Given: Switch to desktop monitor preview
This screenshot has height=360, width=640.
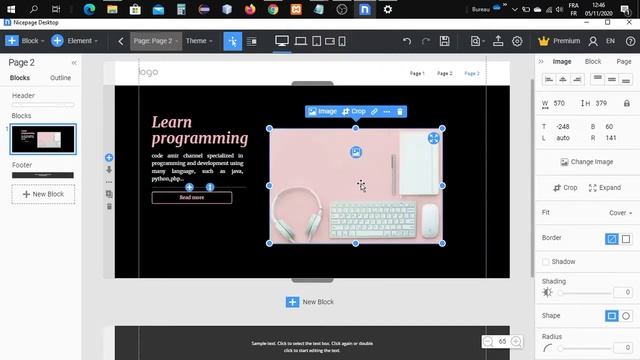Looking at the screenshot, I should (282, 41).
